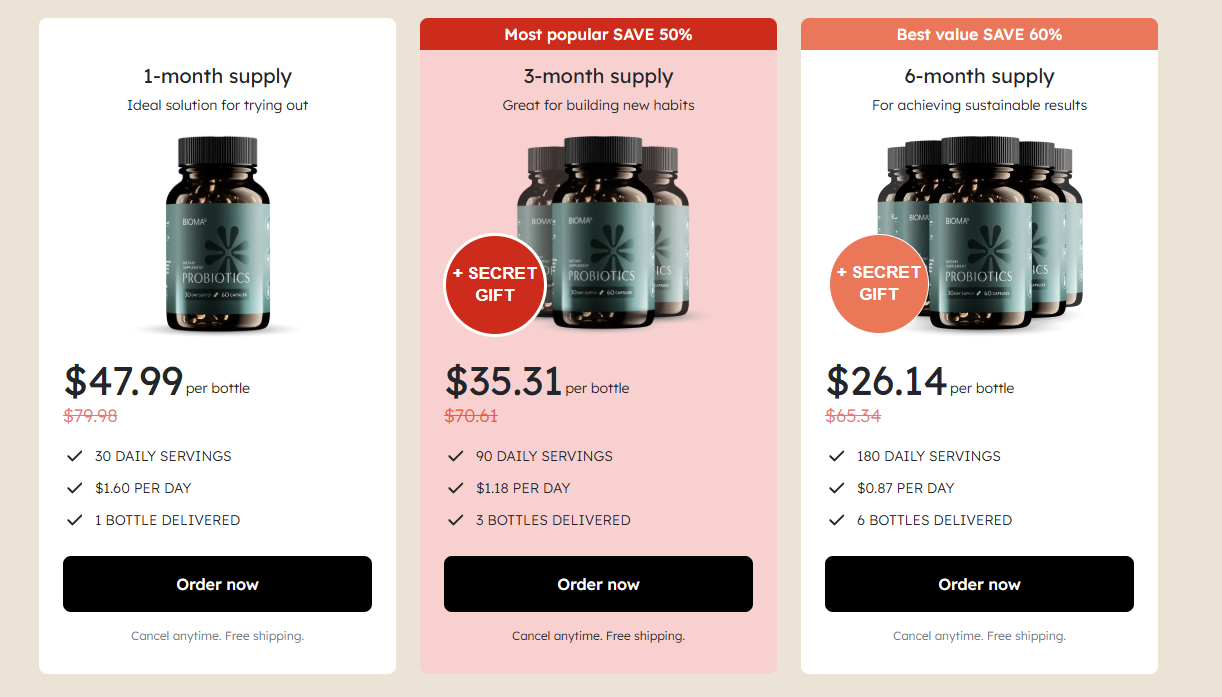Click Order now for 3-month supply
The width and height of the screenshot is (1222, 697).
(598, 584)
